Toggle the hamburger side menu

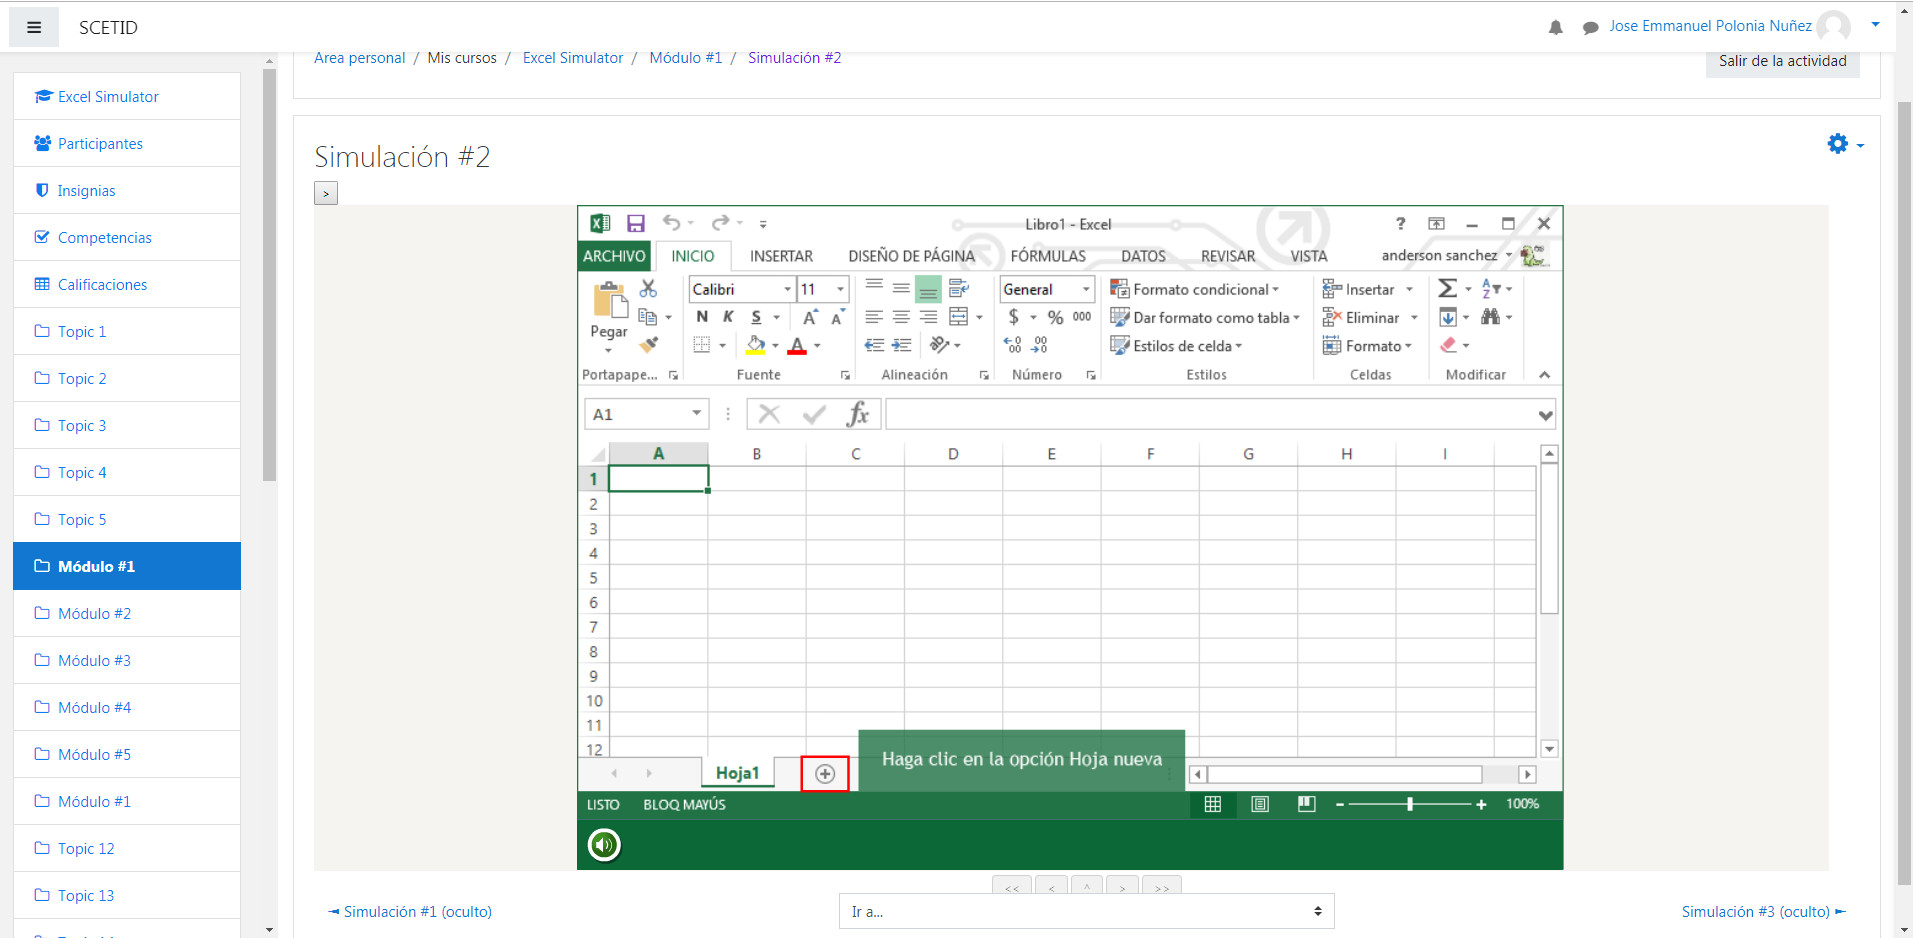34,28
